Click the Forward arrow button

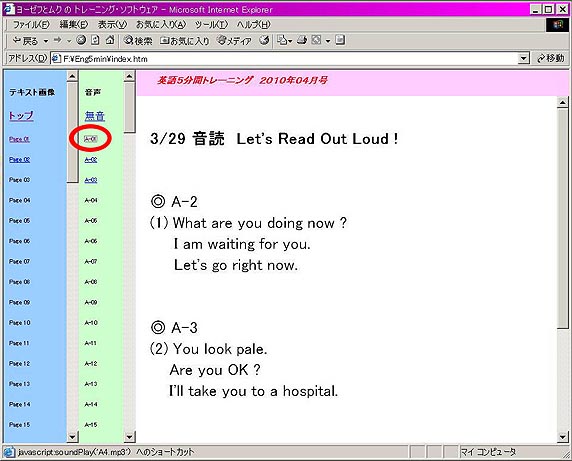[57, 40]
